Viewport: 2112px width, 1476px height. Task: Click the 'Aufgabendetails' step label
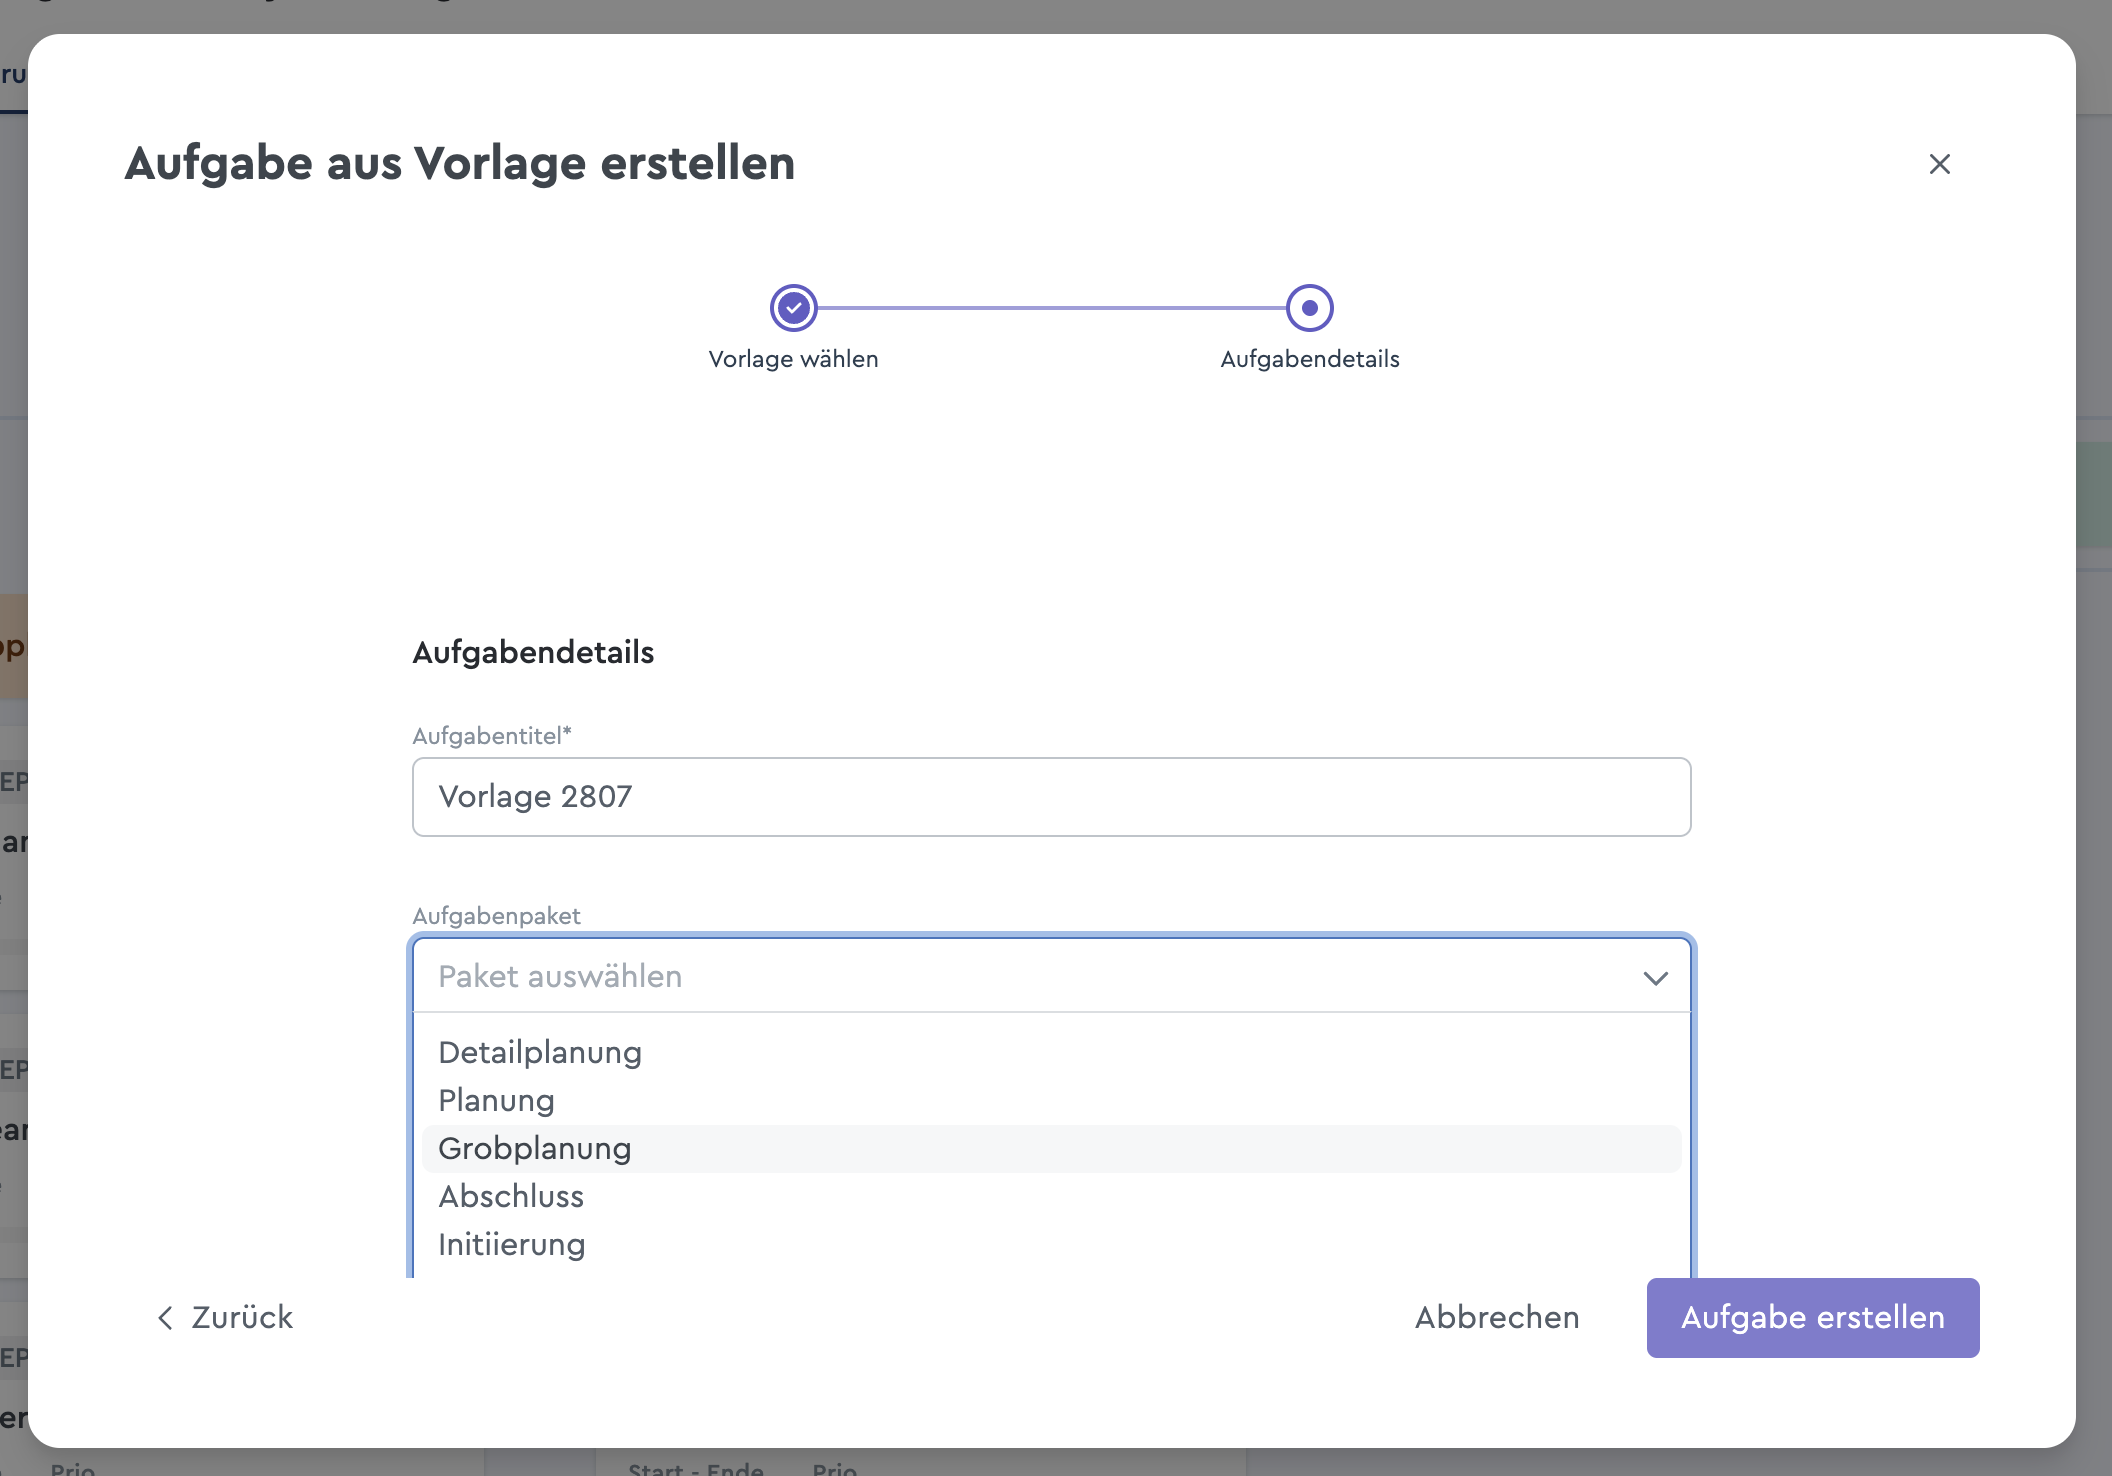(1309, 359)
